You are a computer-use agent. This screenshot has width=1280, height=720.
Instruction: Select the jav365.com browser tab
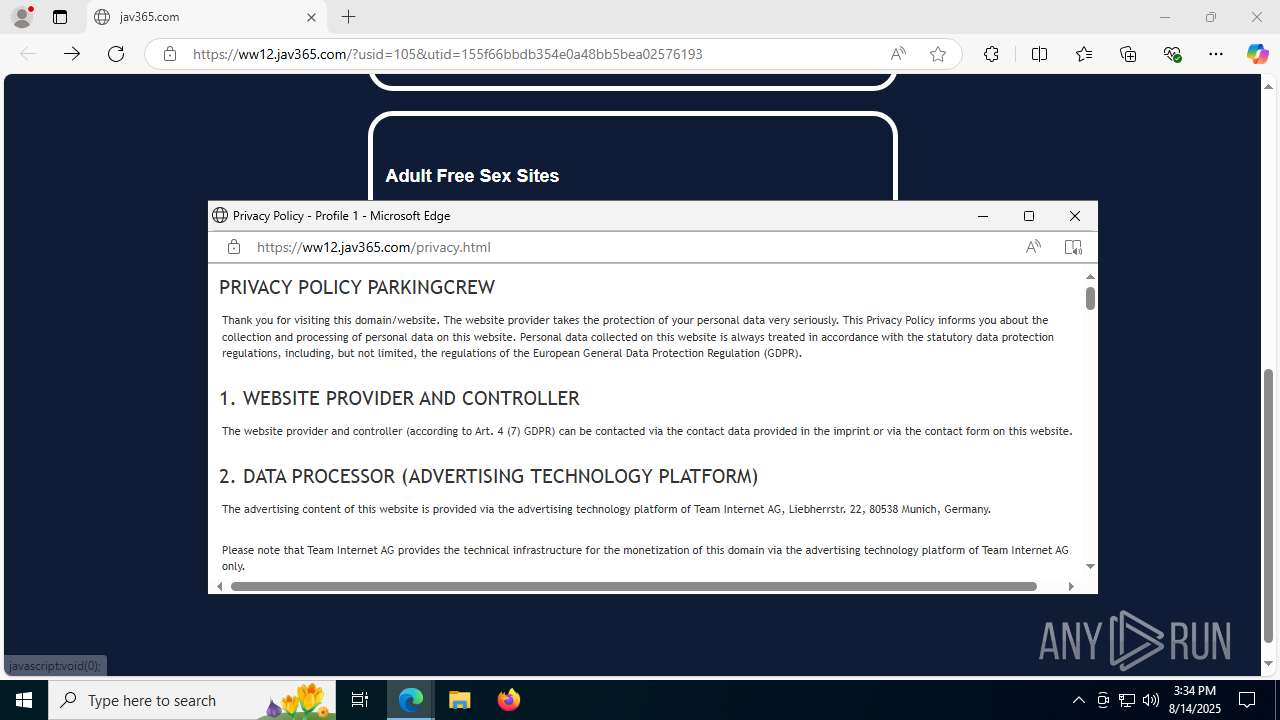(207, 17)
